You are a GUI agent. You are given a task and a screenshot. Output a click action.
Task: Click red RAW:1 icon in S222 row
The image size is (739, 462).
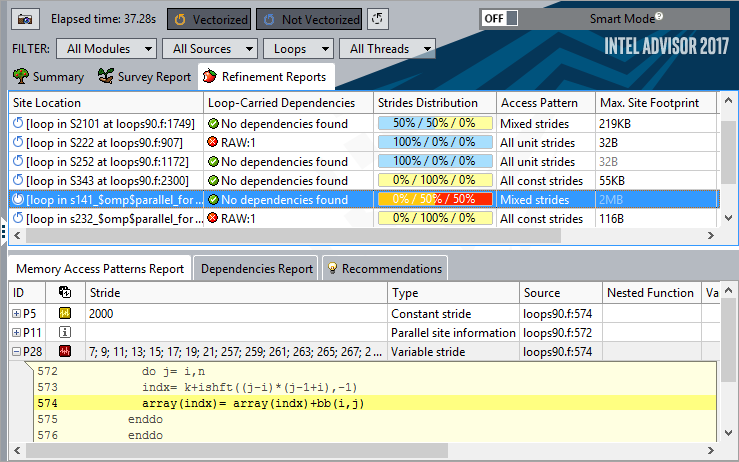pyautogui.click(x=213, y=142)
